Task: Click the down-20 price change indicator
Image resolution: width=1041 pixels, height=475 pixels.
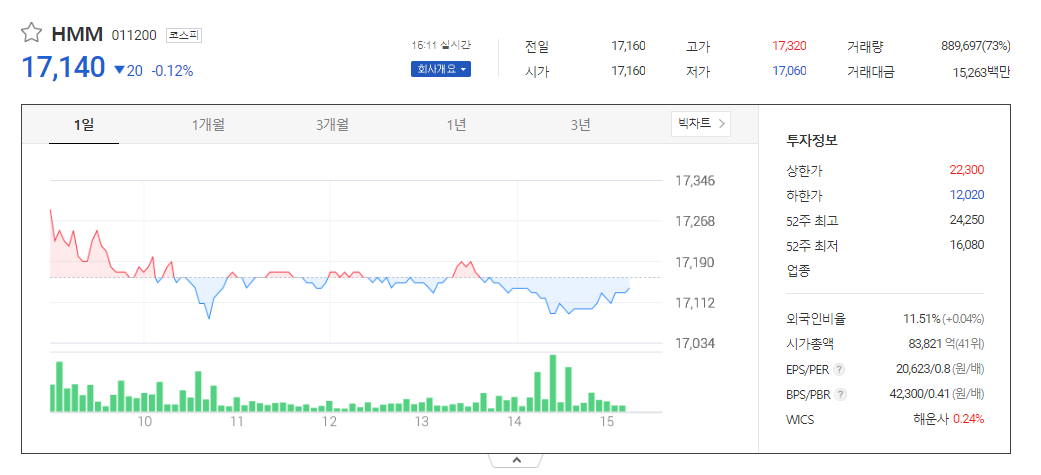Action: click(x=128, y=70)
